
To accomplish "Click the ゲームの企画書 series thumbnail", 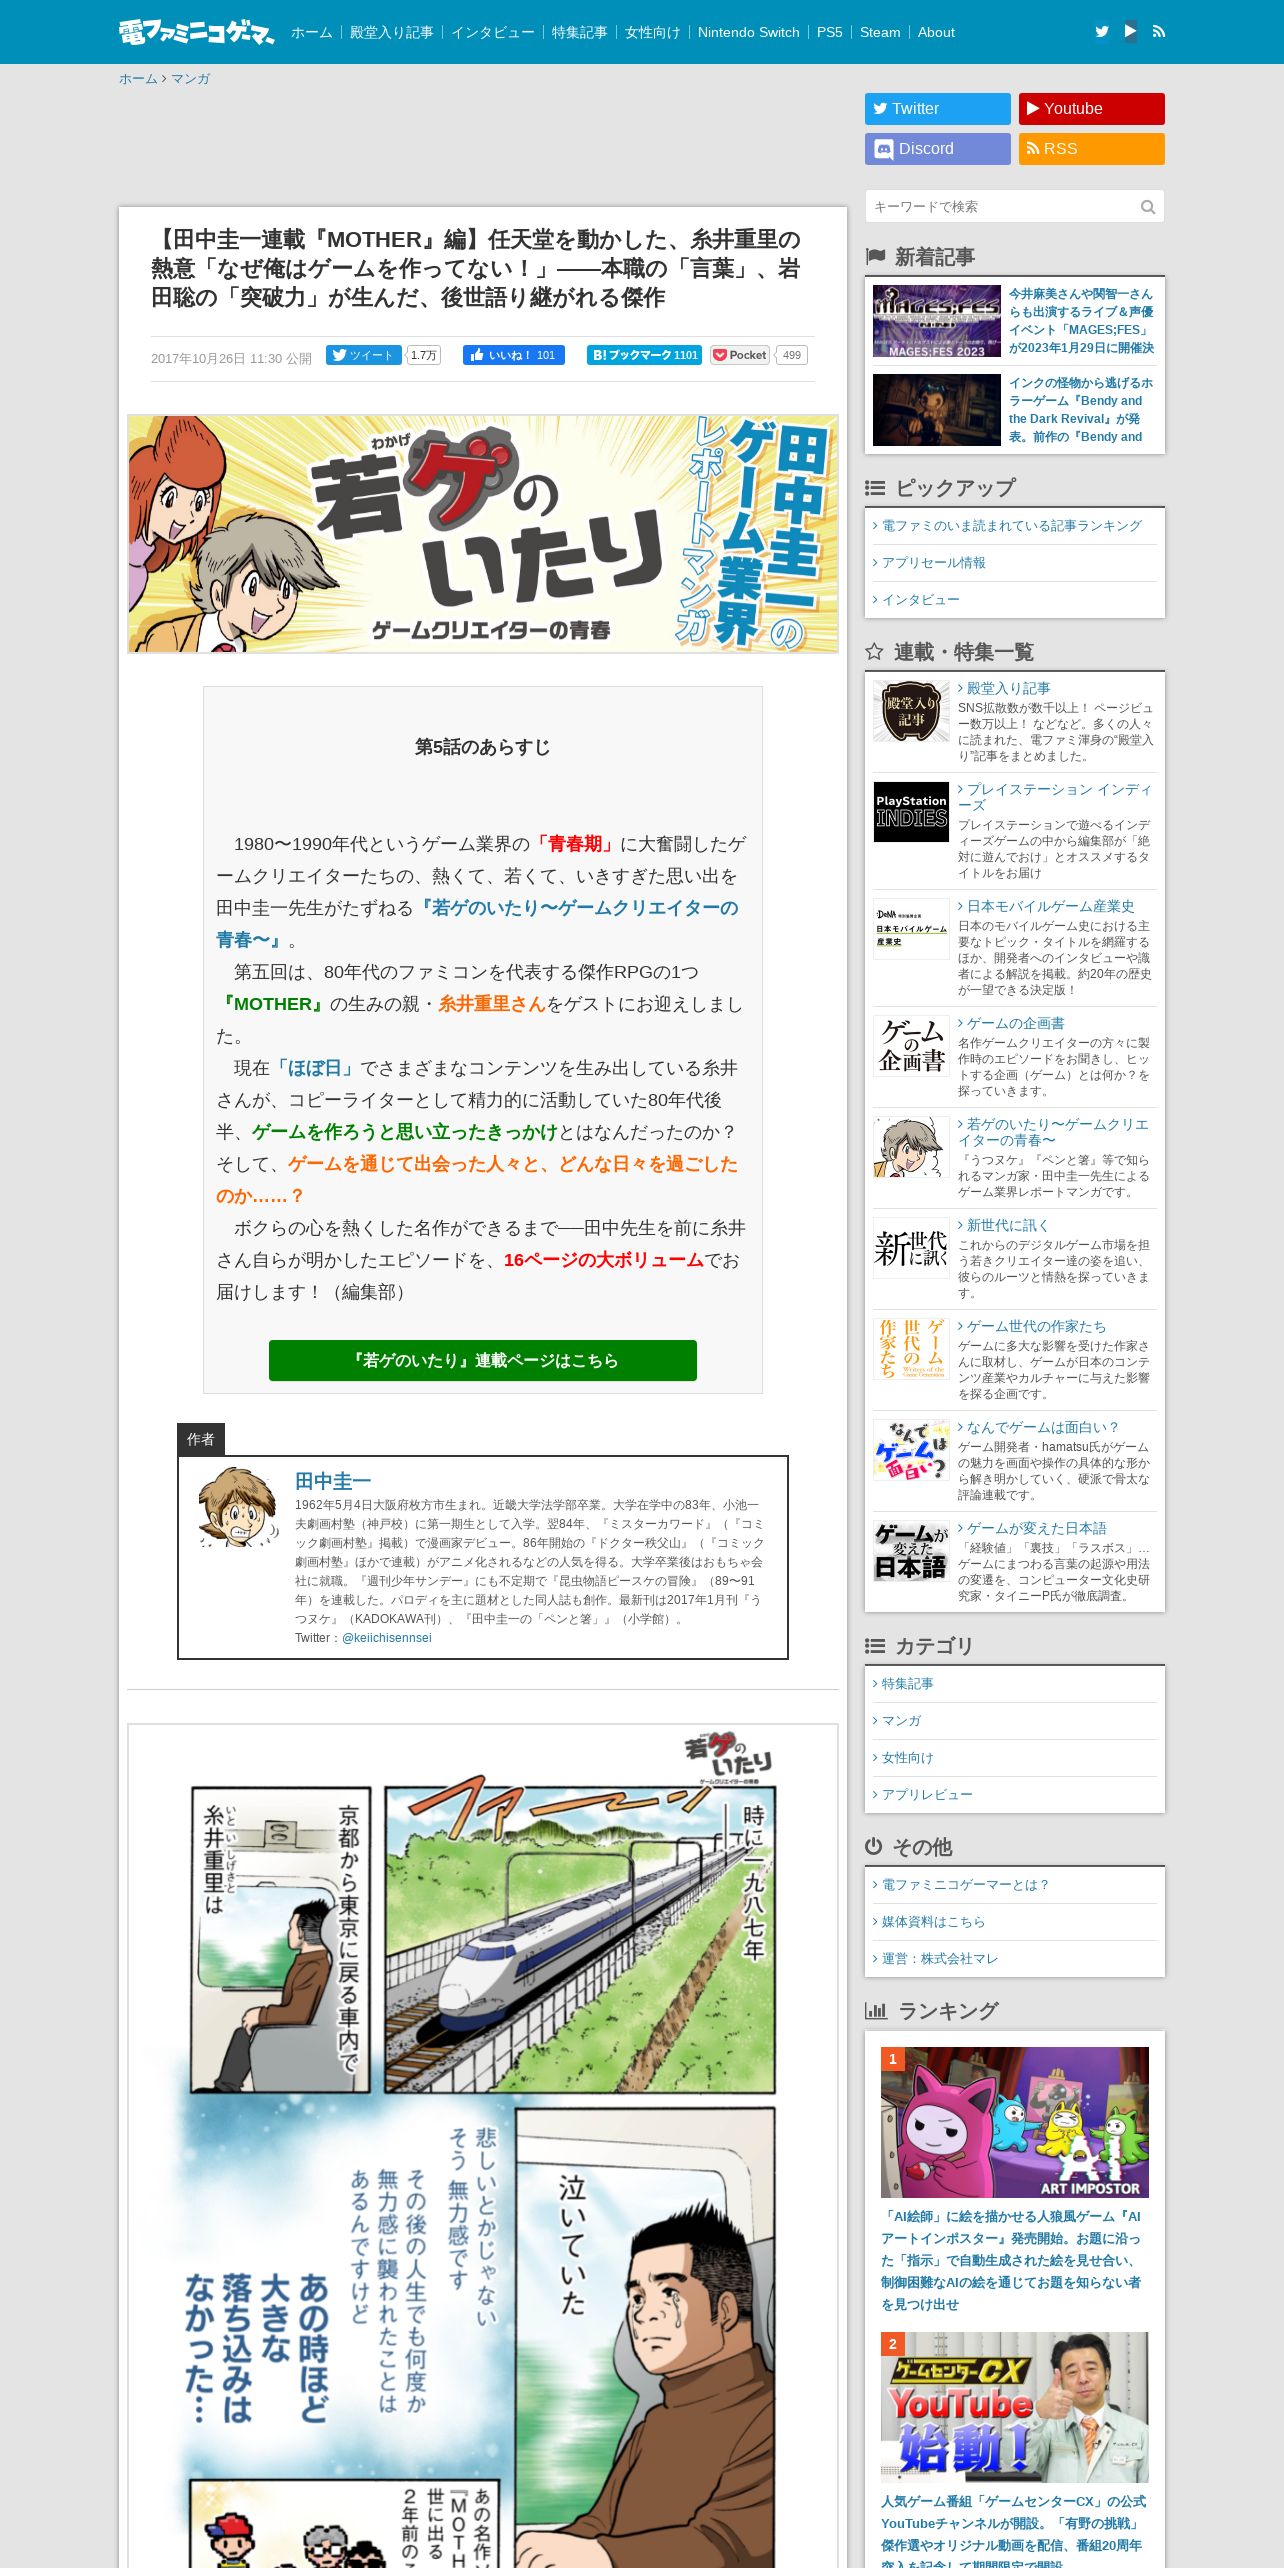I will [x=911, y=1046].
